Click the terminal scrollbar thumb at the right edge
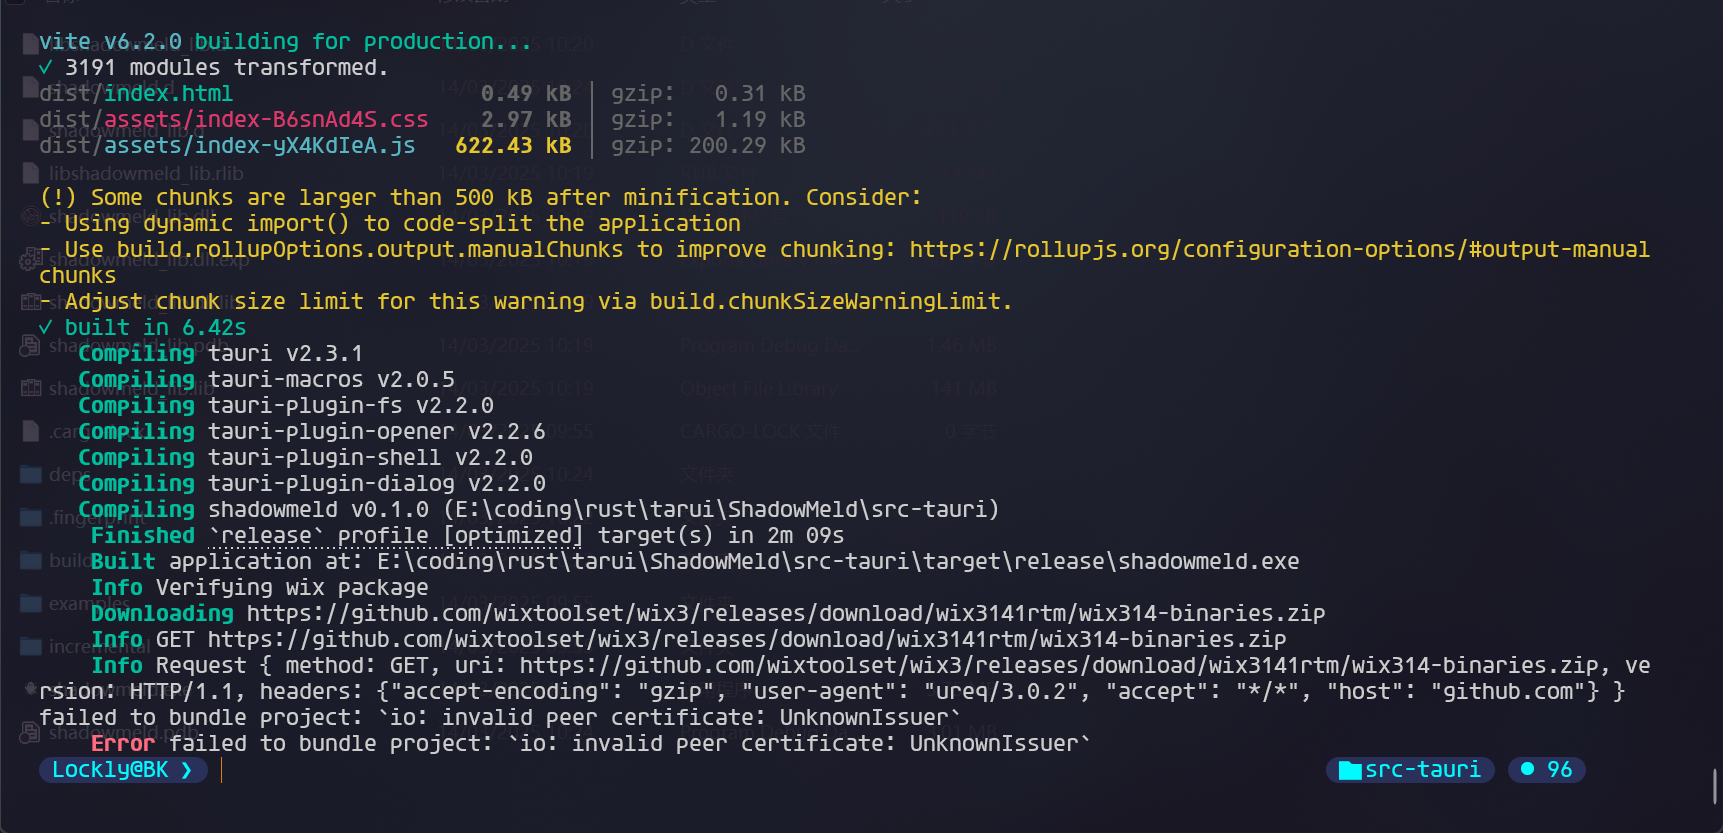1723x833 pixels. coord(1715,785)
